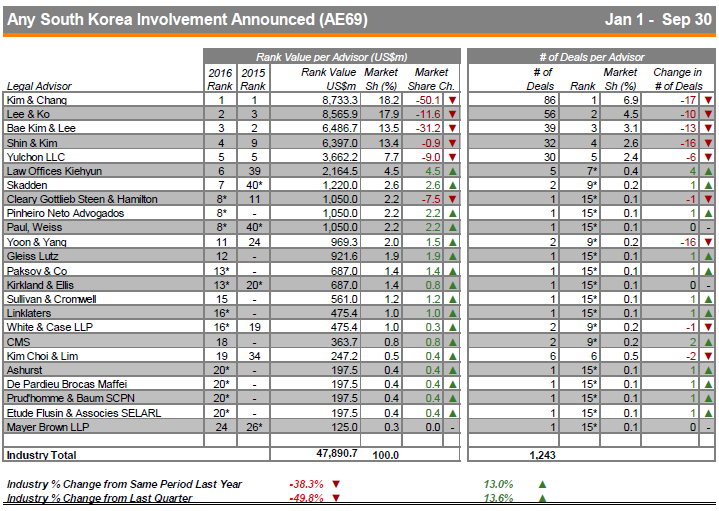The image size is (719, 511).
Task: Select the rank value 6,486.7
Action: pos(340,128)
